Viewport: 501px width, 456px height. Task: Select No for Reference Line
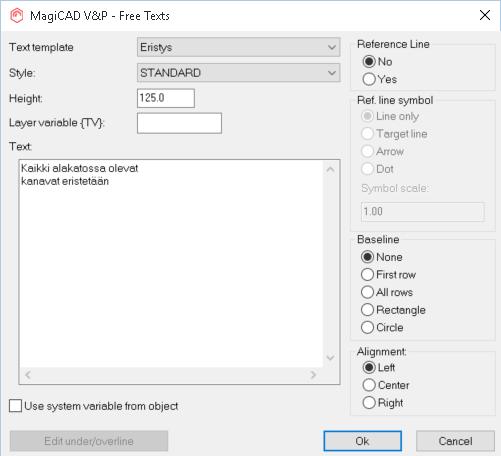pyautogui.click(x=377, y=62)
